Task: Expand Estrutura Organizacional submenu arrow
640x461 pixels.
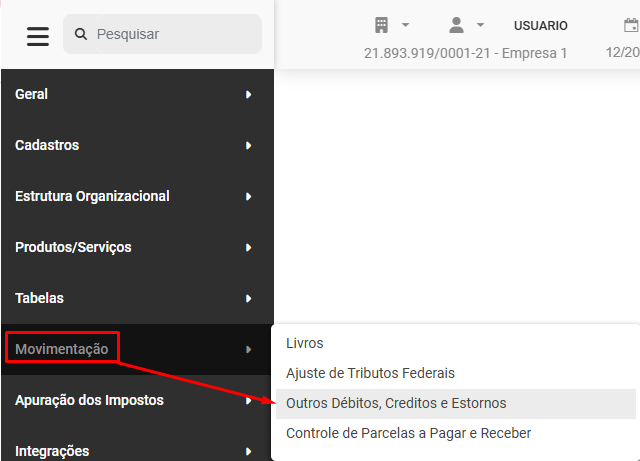Action: tap(249, 197)
